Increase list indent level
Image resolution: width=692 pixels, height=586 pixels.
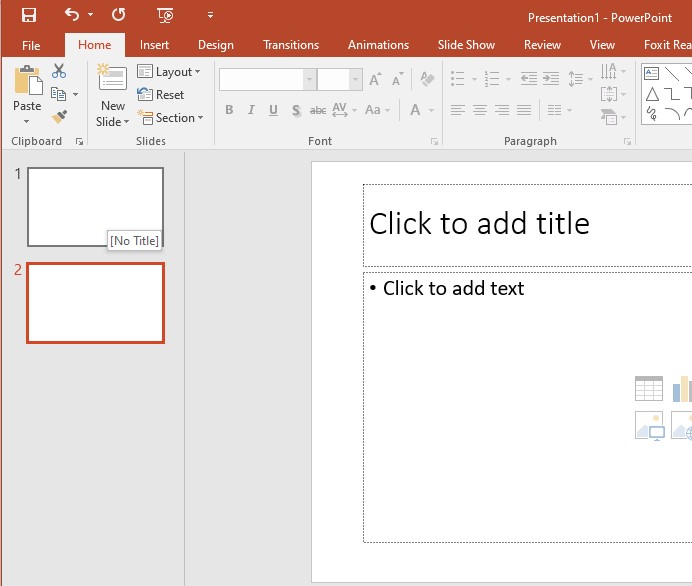tap(551, 79)
